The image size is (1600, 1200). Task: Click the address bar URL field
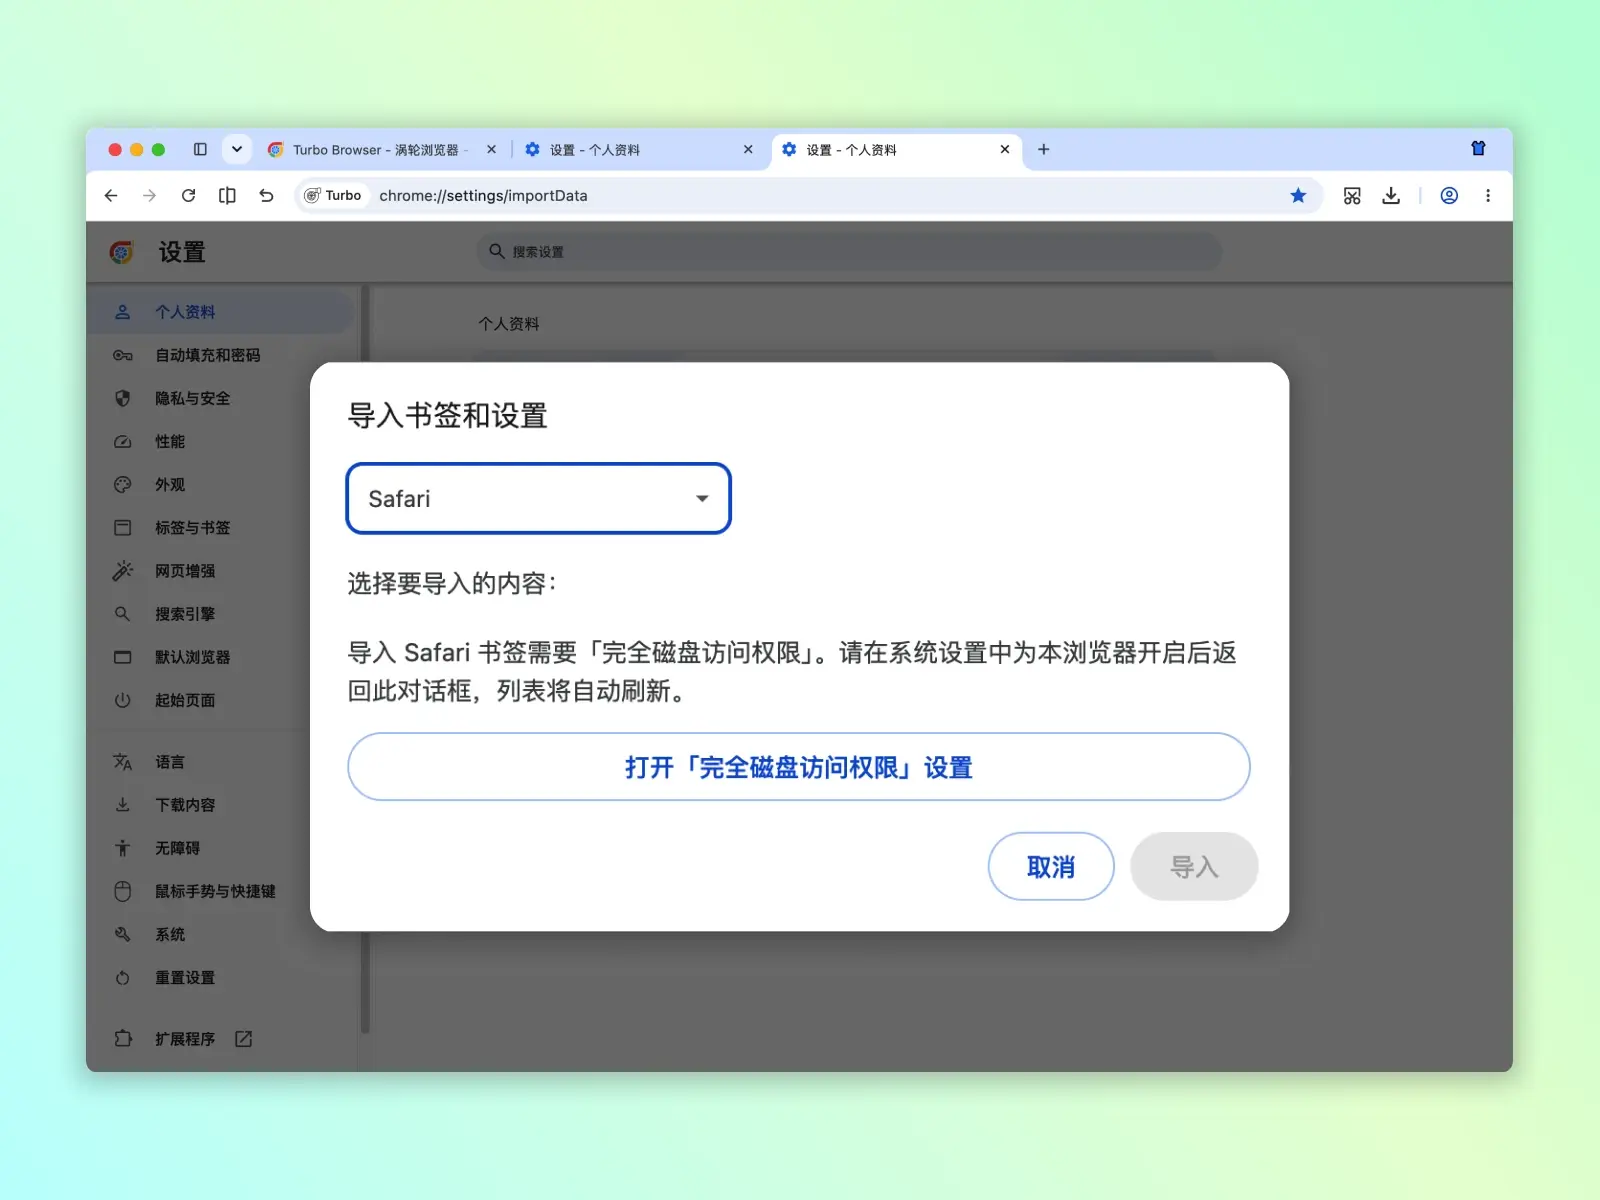810,196
